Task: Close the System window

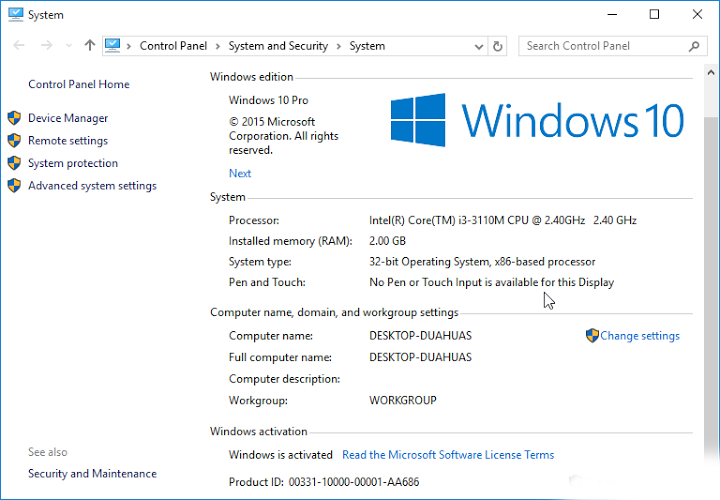Action: [x=697, y=15]
